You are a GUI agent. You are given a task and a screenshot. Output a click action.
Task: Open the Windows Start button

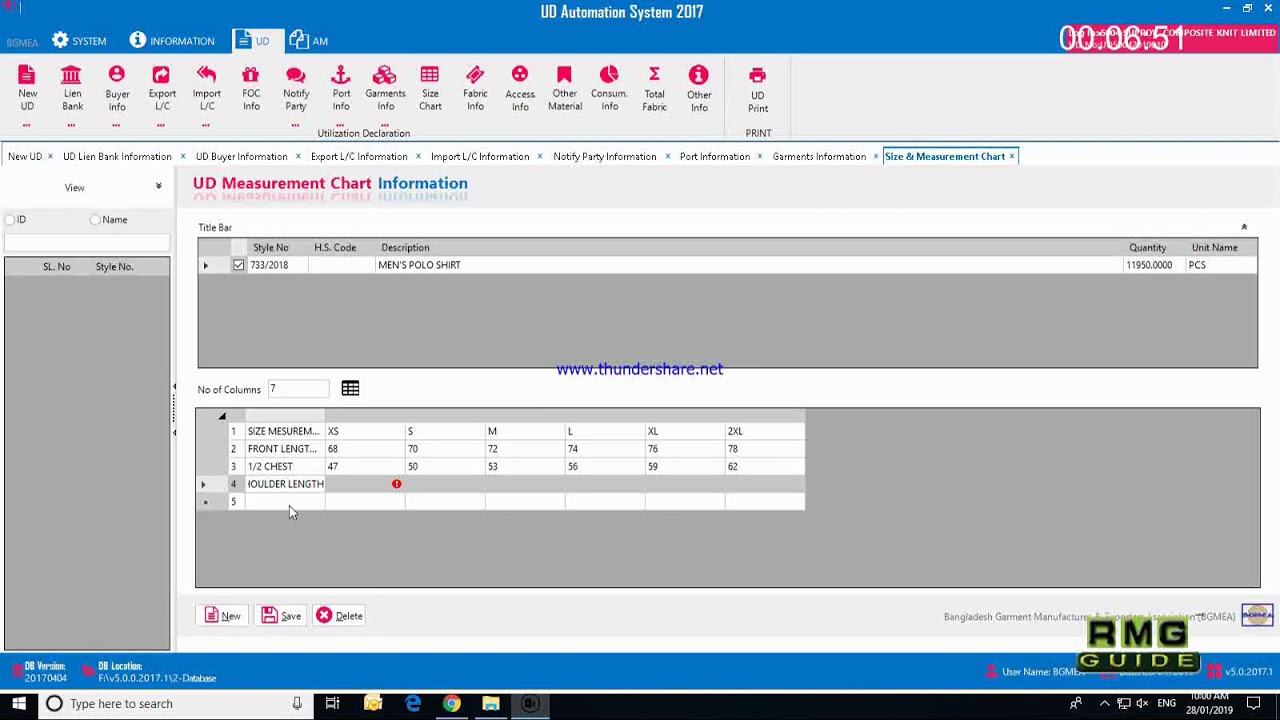click(x=18, y=704)
